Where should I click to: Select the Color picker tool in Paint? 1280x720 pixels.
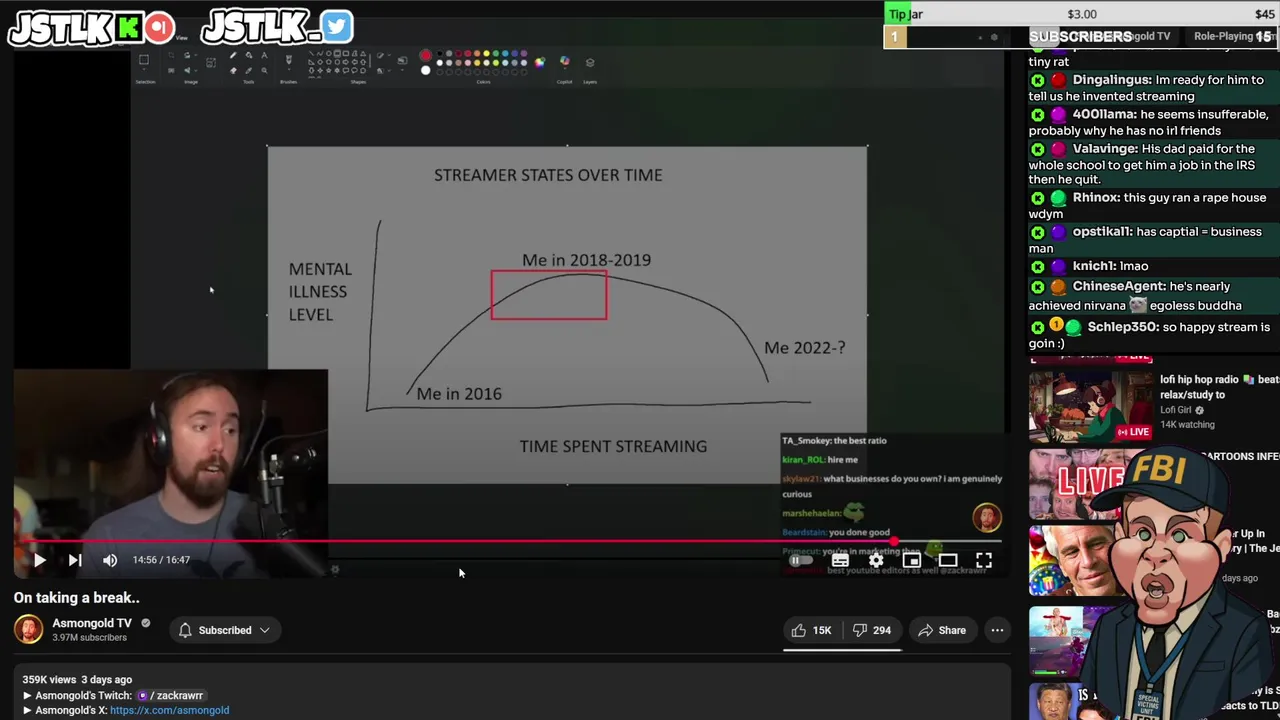249,70
